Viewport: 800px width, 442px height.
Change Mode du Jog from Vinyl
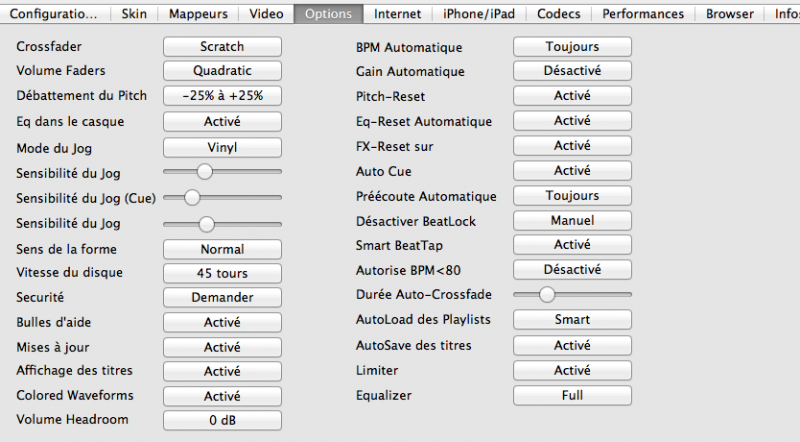click(222, 147)
